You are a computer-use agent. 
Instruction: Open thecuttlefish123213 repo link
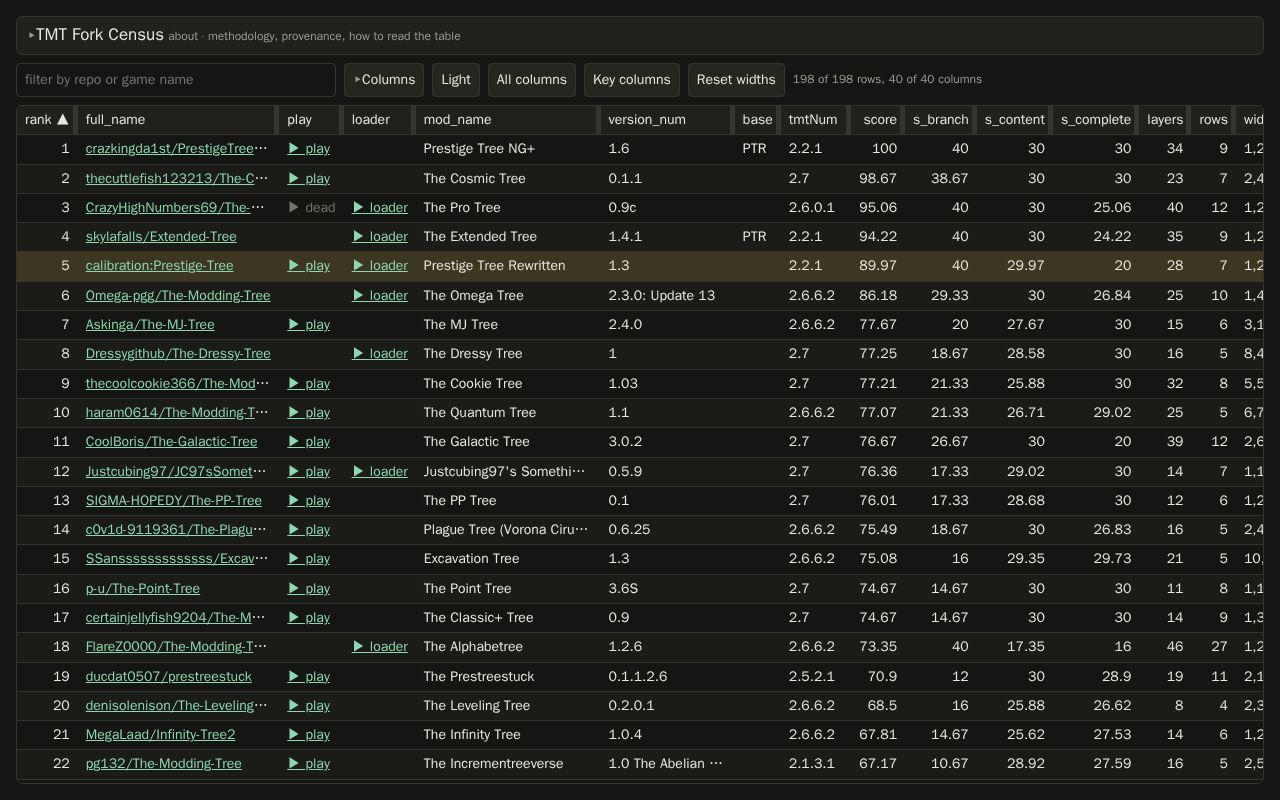point(177,178)
